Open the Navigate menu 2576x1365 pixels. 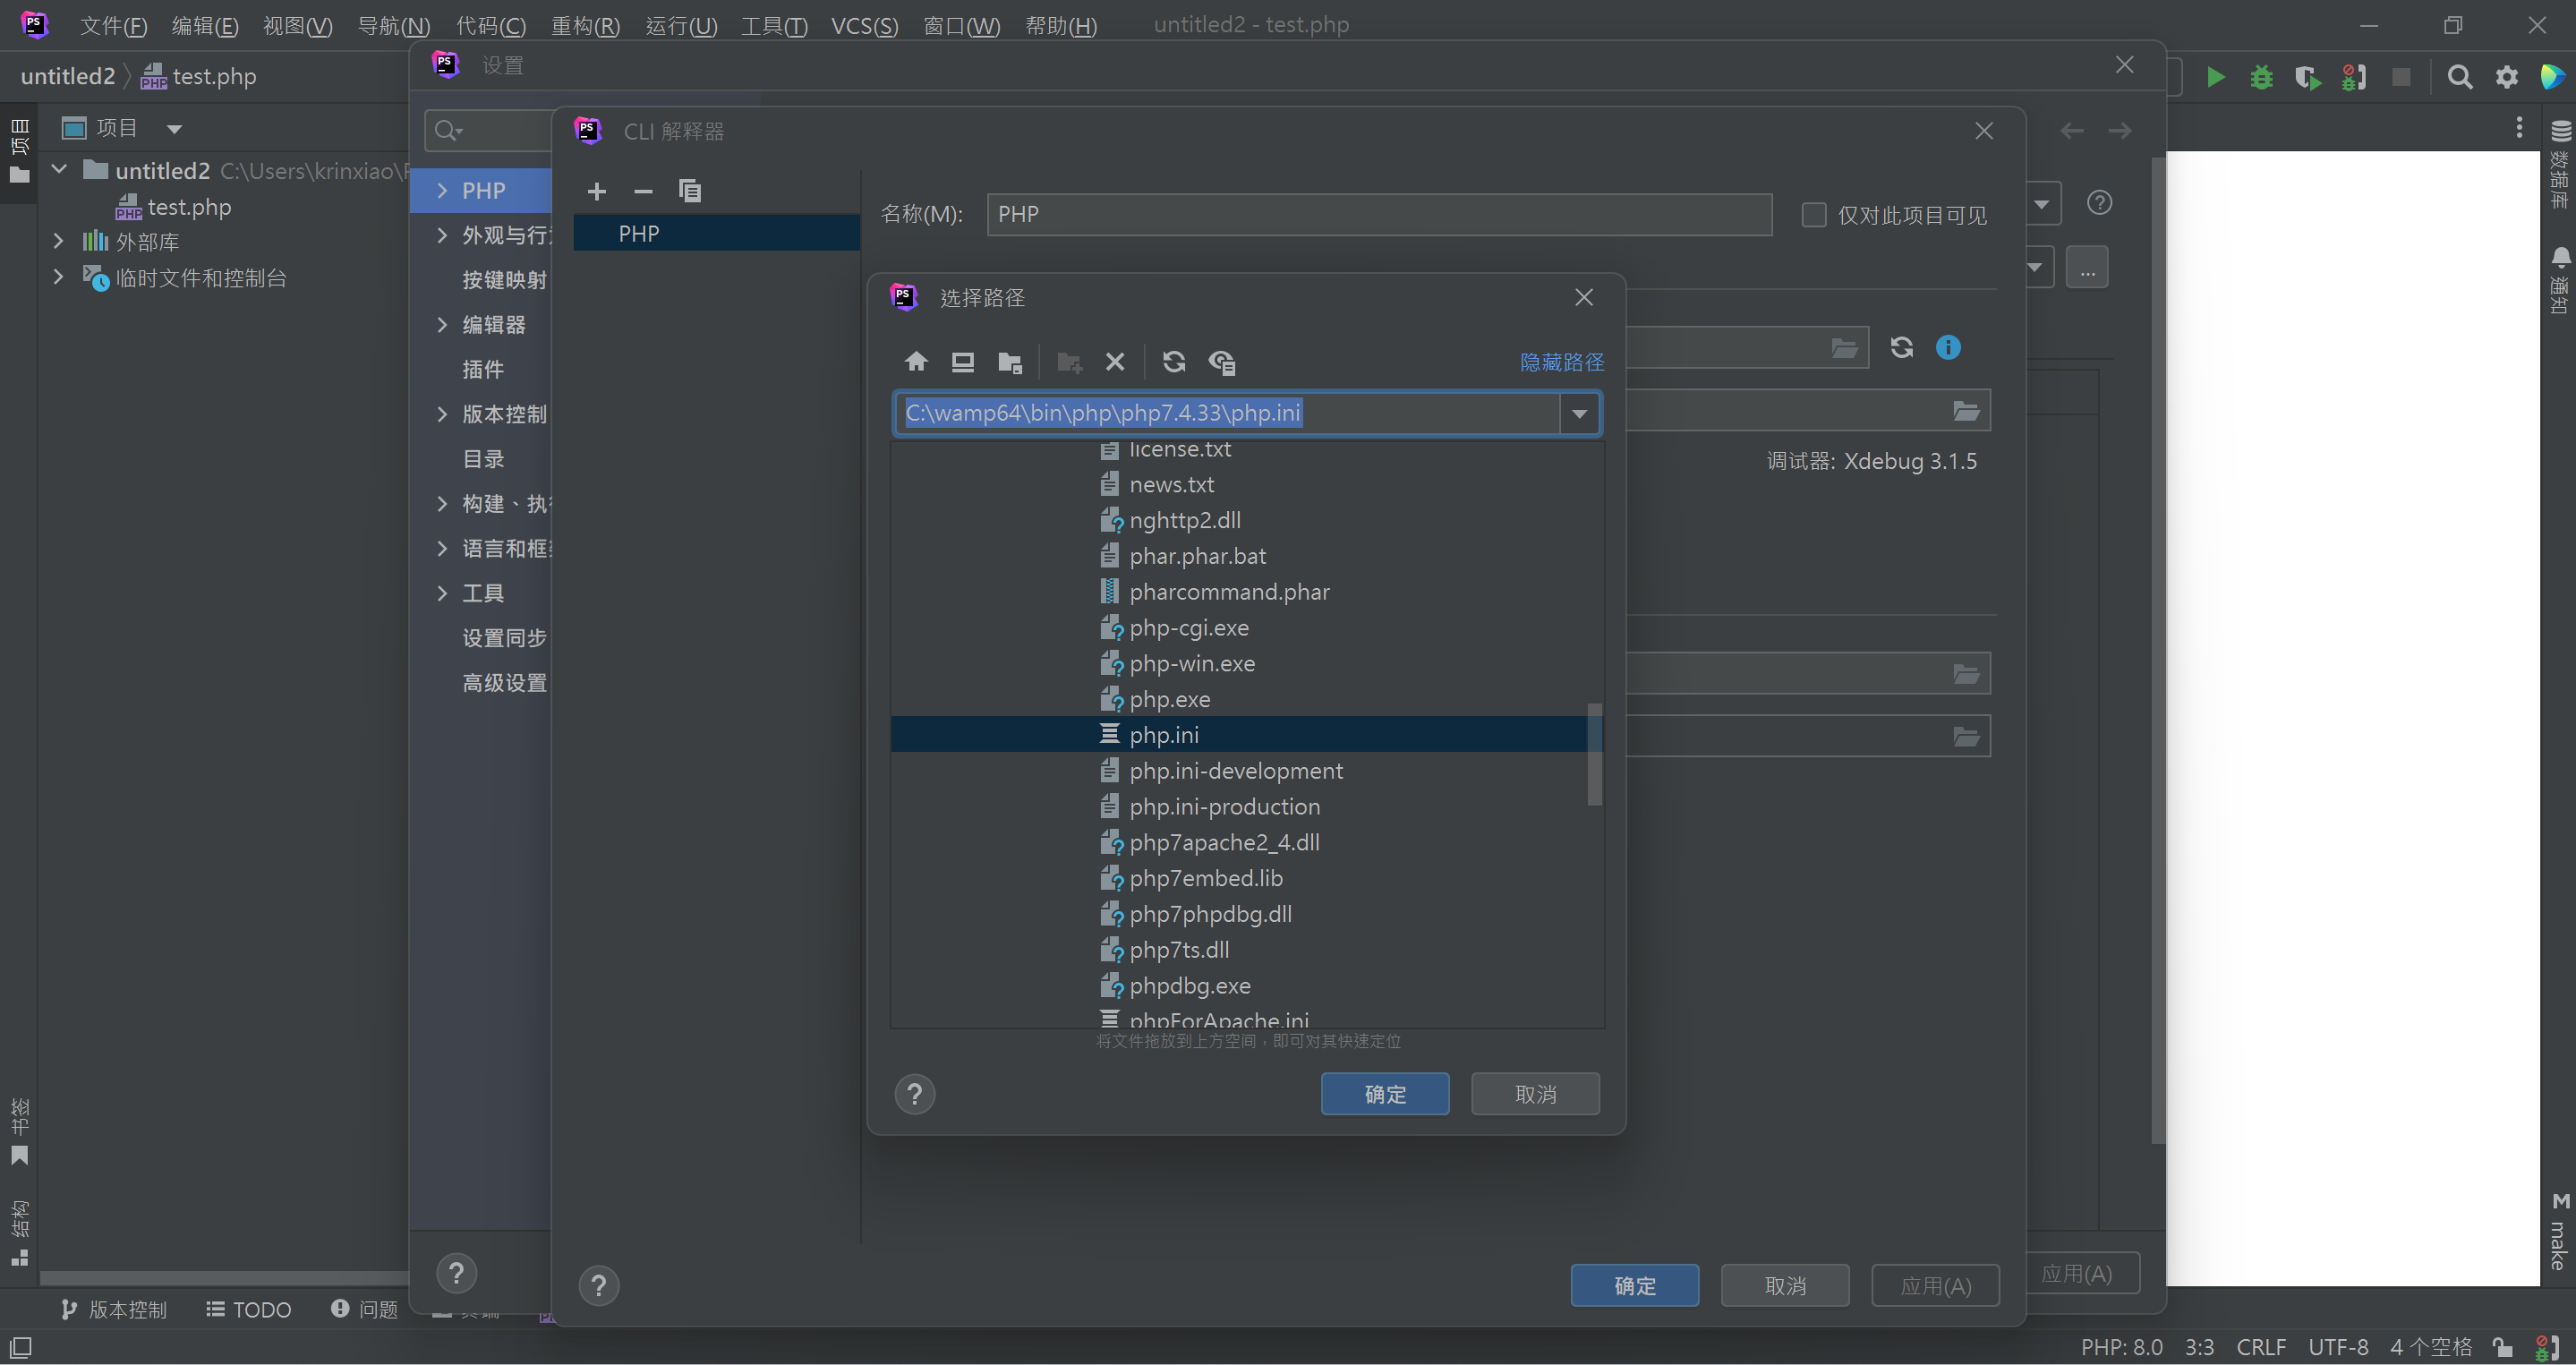(393, 25)
